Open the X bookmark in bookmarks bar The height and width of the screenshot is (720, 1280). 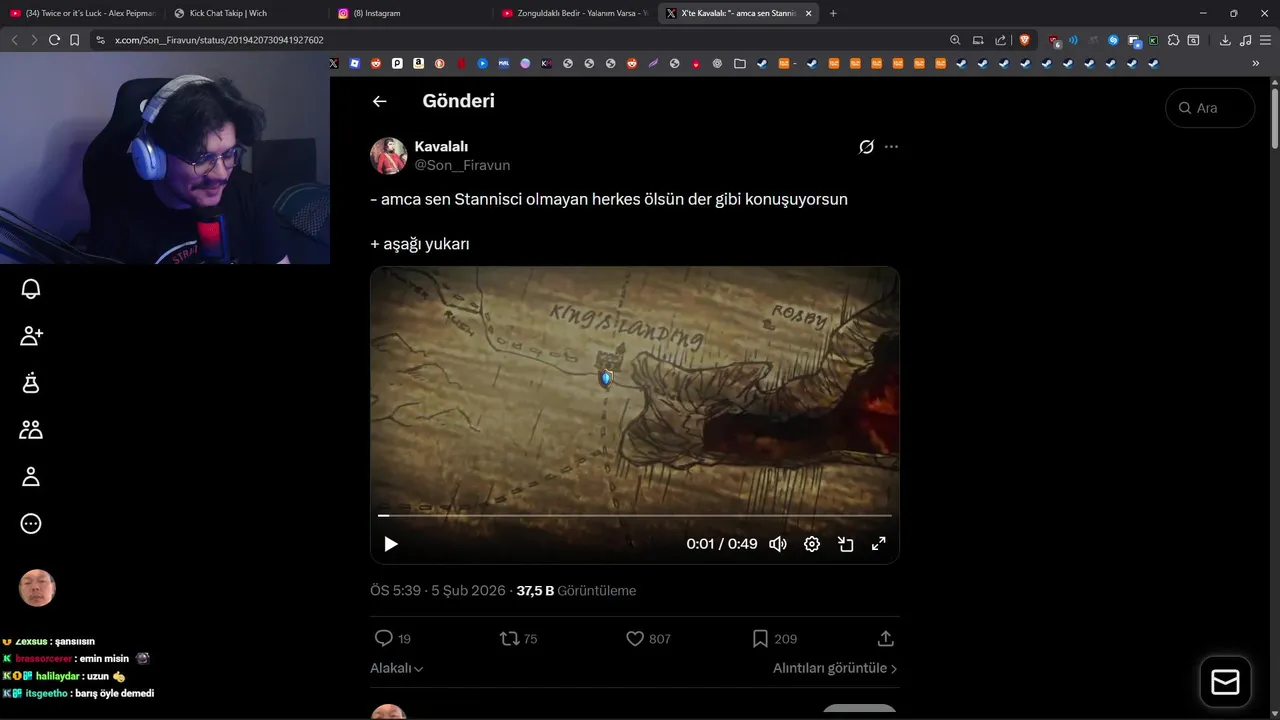coord(334,63)
